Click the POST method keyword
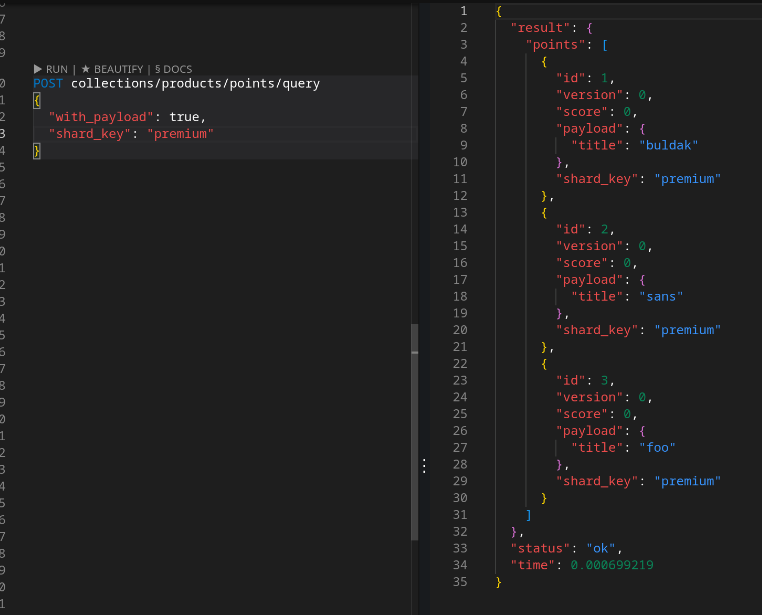 (x=48, y=84)
